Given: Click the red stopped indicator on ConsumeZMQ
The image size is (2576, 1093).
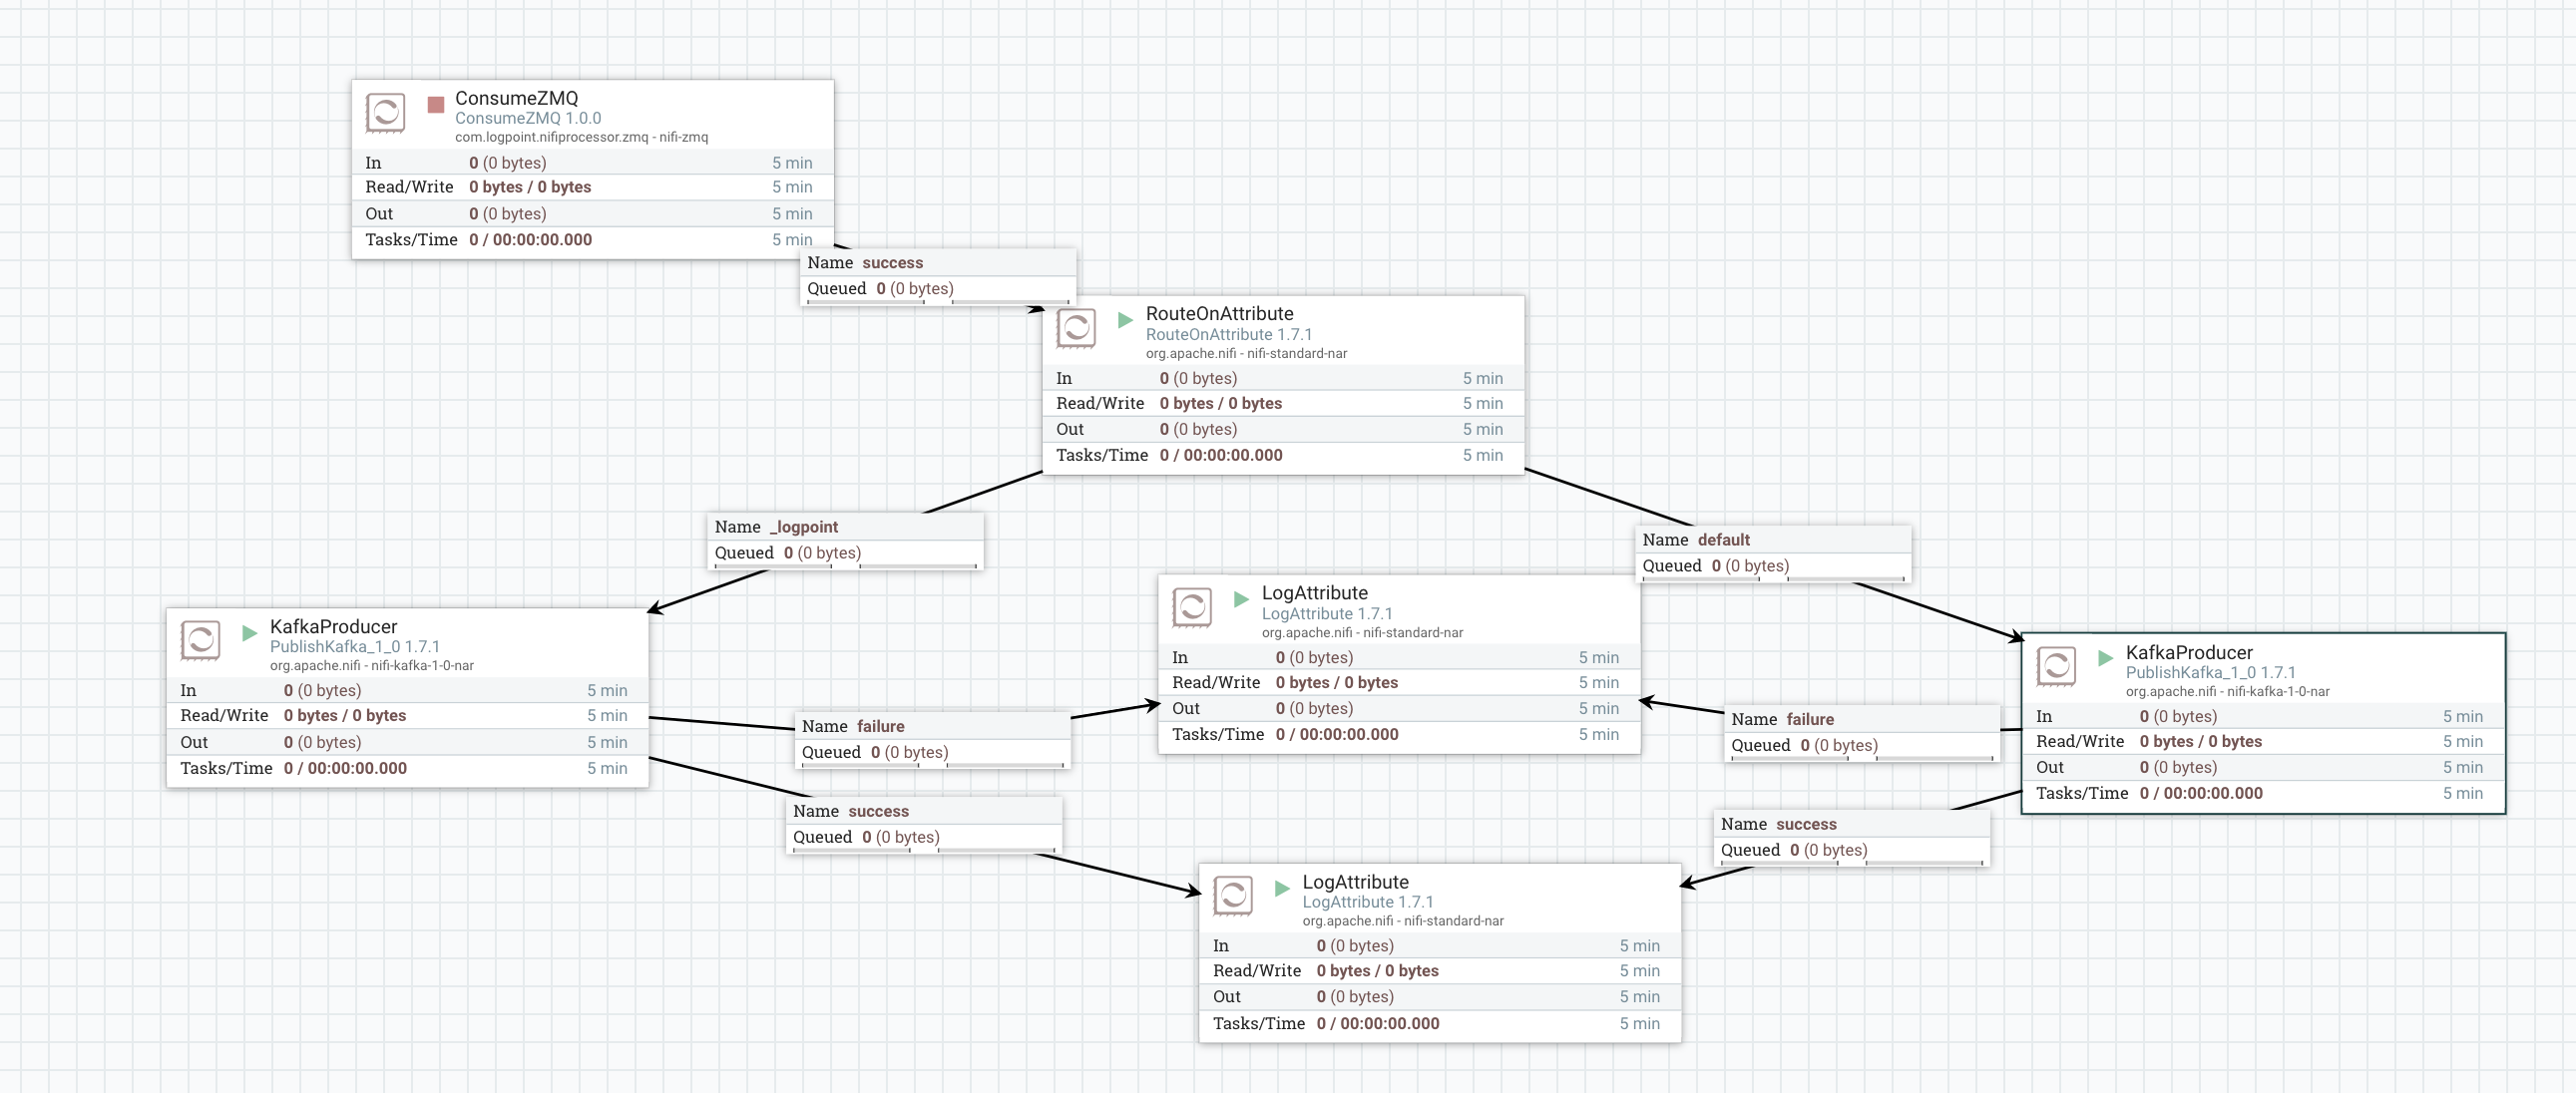Looking at the screenshot, I should [x=435, y=104].
